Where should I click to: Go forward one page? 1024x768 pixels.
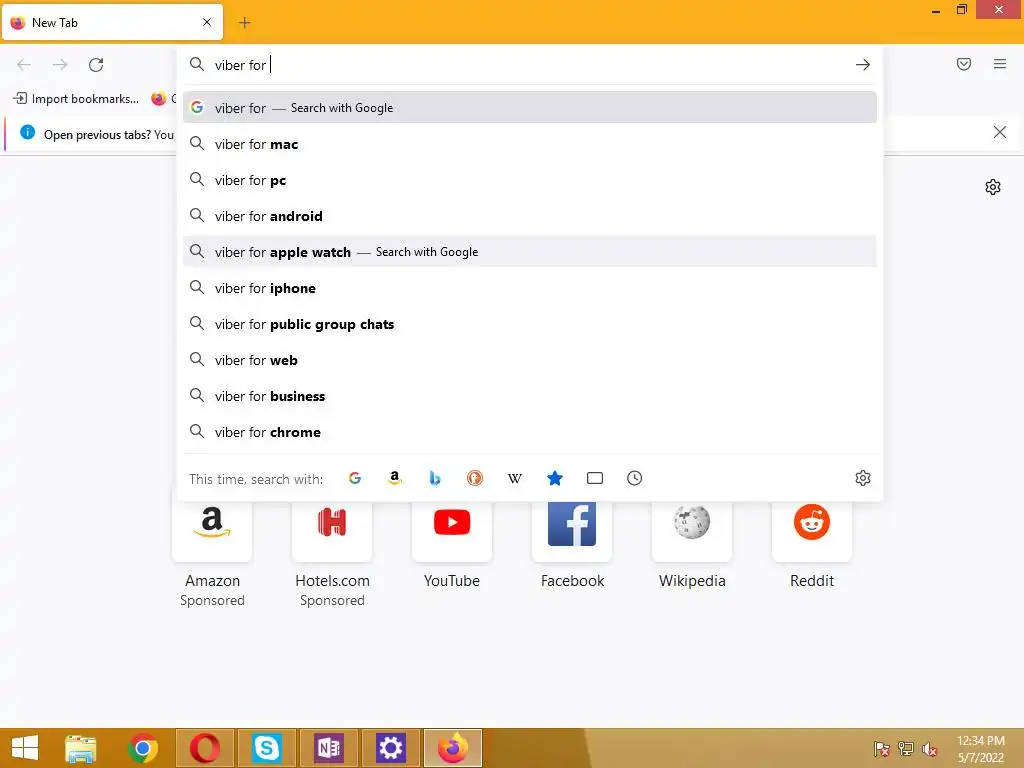(x=60, y=65)
